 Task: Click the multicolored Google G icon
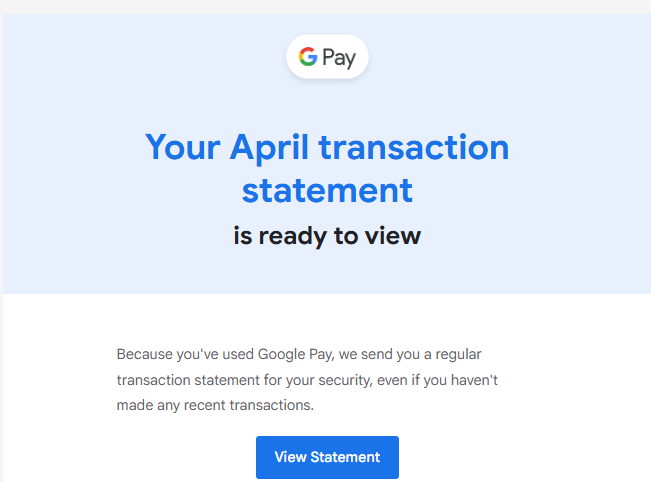308,56
